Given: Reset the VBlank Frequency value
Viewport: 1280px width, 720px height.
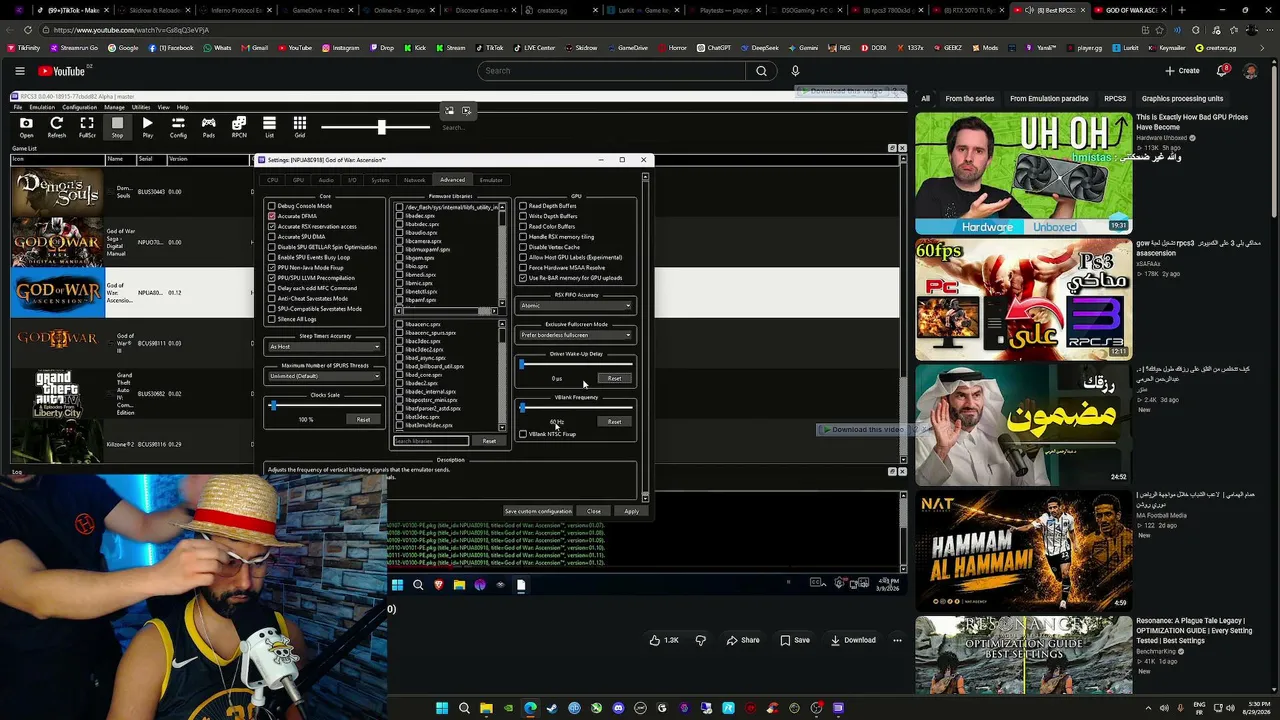Looking at the screenshot, I should 614,422.
